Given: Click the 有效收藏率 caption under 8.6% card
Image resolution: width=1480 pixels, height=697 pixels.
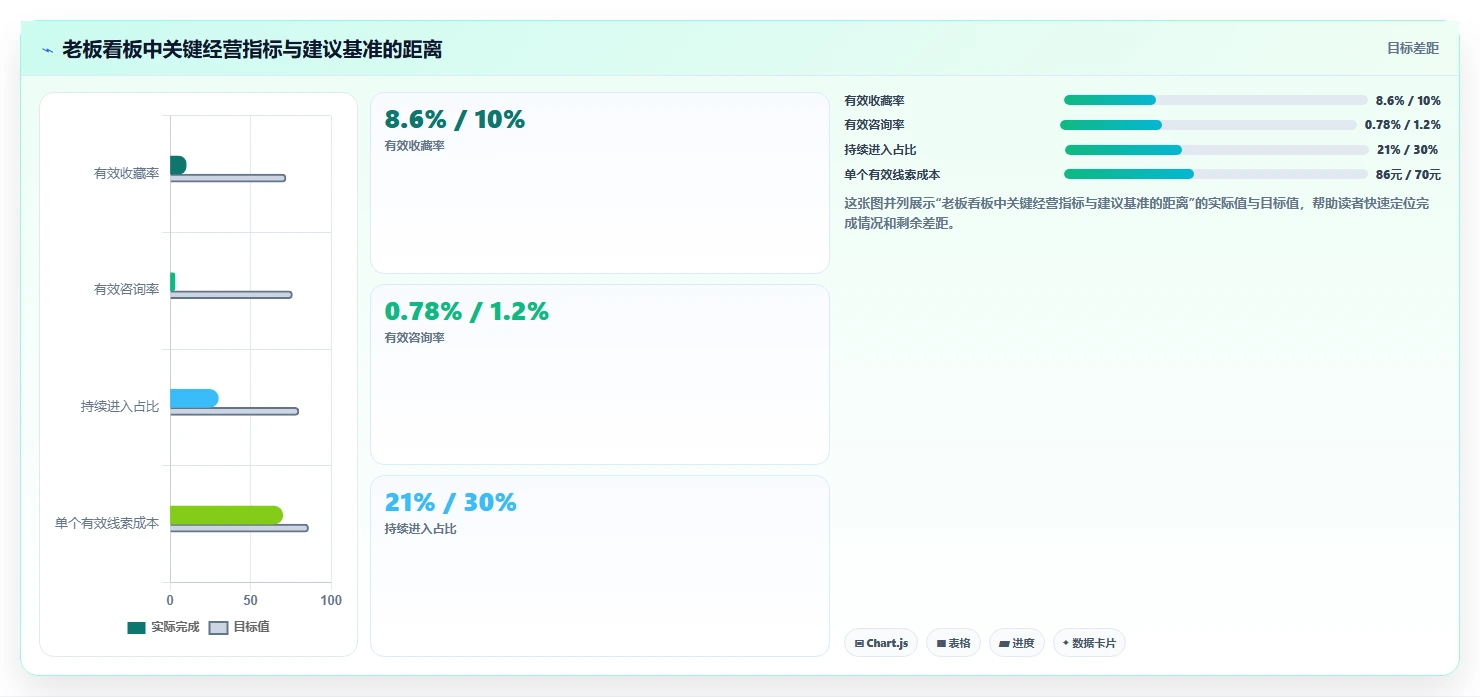Looking at the screenshot, I should tap(415, 145).
